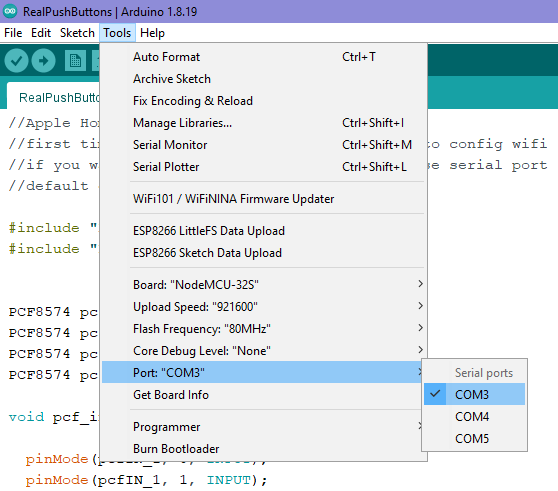Open the Flash Frequency "80MHz" submenu
Screen dimensions: 558x491
click(x=262, y=329)
